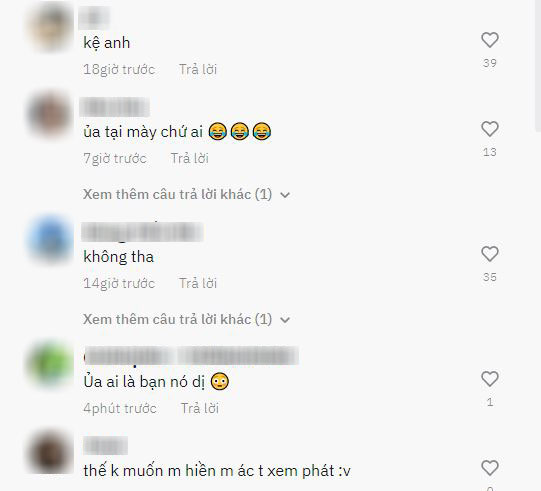
Task: Open green avatar of the "Ủa ai là bạn nó dị" commenter
Action: tap(50, 364)
